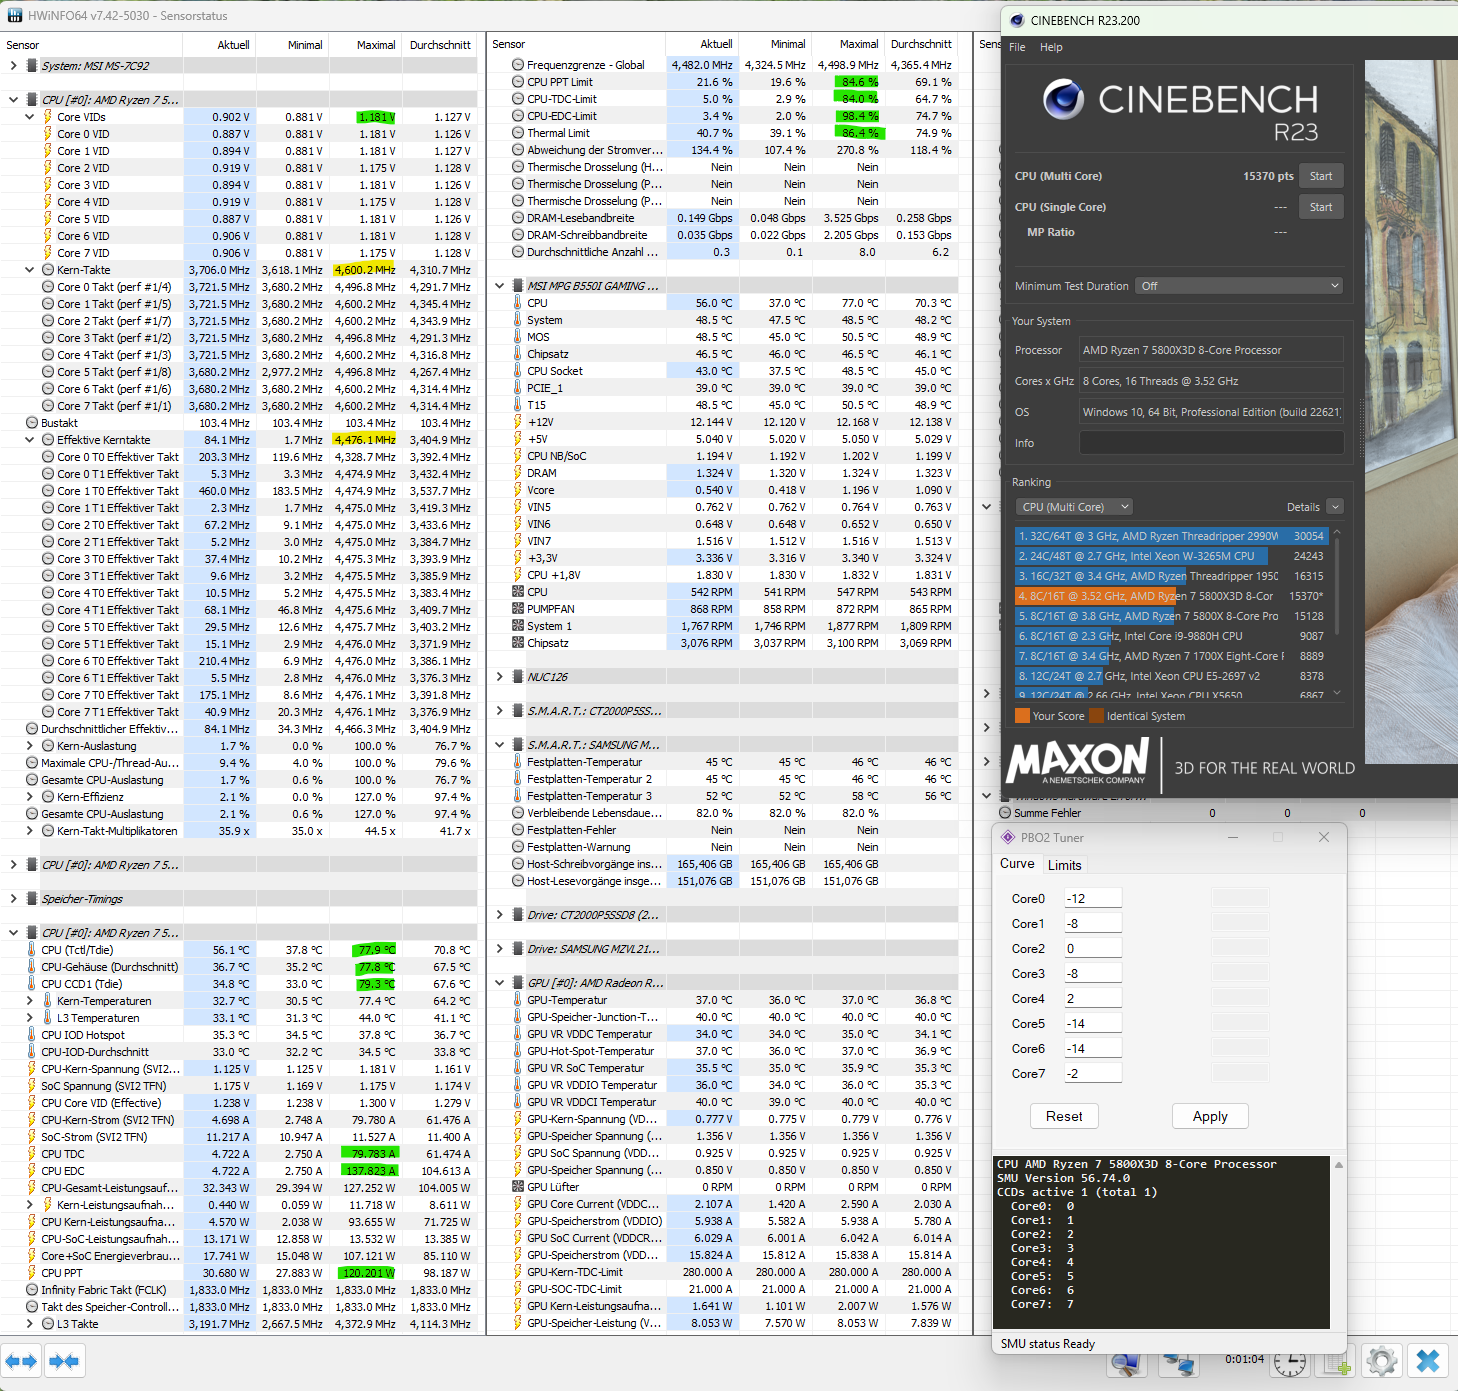Viewport: 1458px width, 1391px height.
Task: Collapse the MSI MPG B550I GAMING section
Action: pos(500,286)
